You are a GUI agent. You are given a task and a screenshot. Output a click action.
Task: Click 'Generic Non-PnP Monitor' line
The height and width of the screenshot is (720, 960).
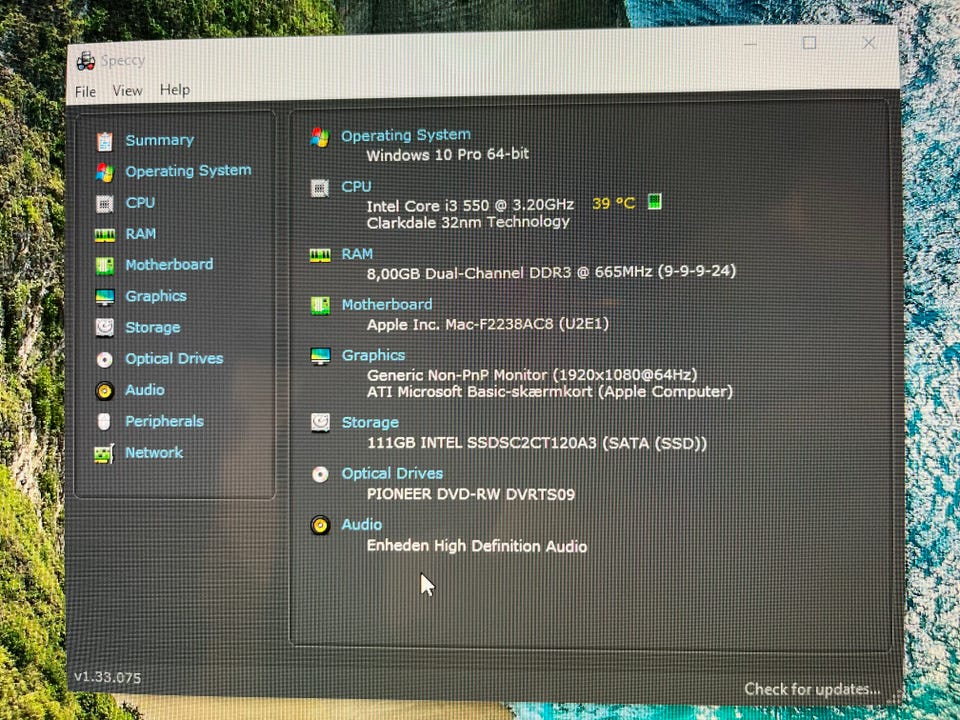click(x=532, y=375)
